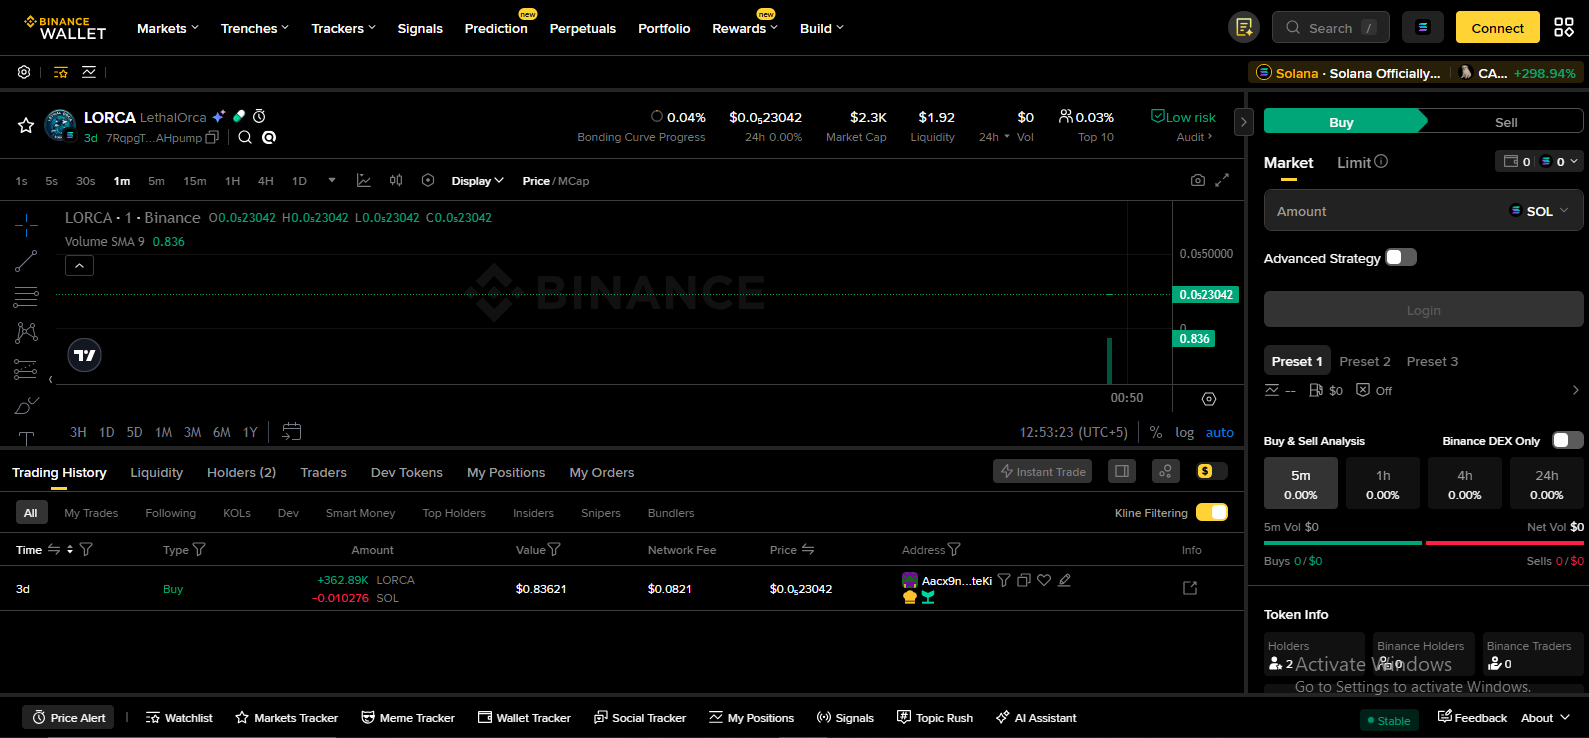Add LORCA to favorites with the star
The image size is (1589, 738).
click(26, 125)
